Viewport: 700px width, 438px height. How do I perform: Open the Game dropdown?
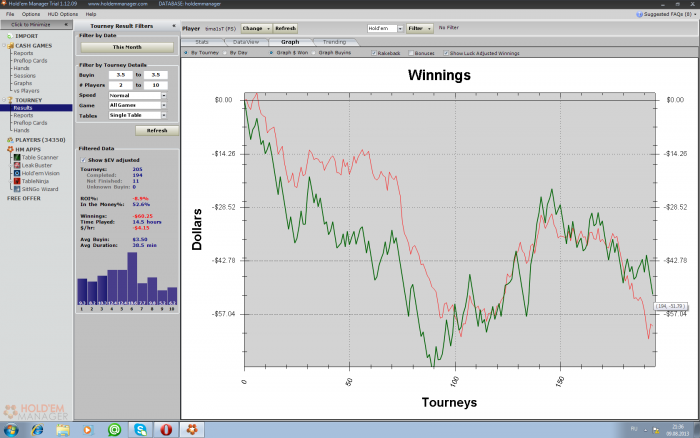[164, 105]
